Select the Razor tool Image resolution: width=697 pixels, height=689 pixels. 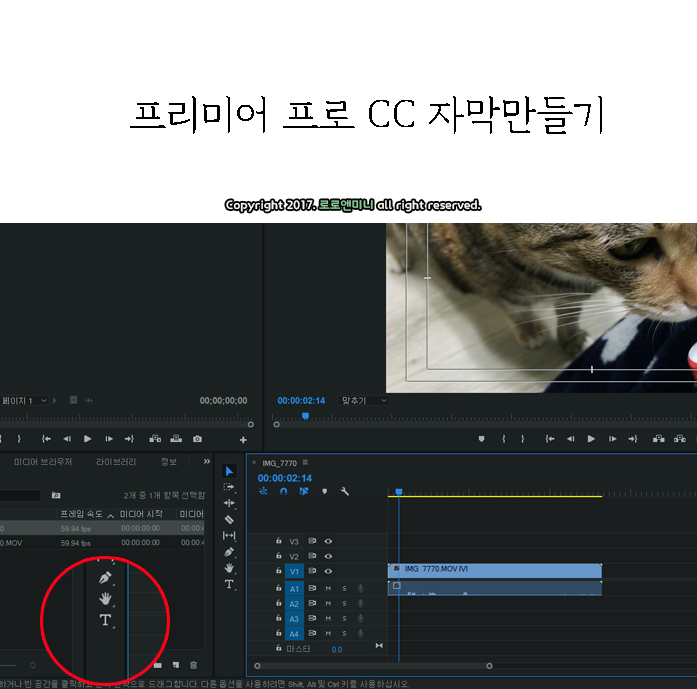tap(229, 519)
